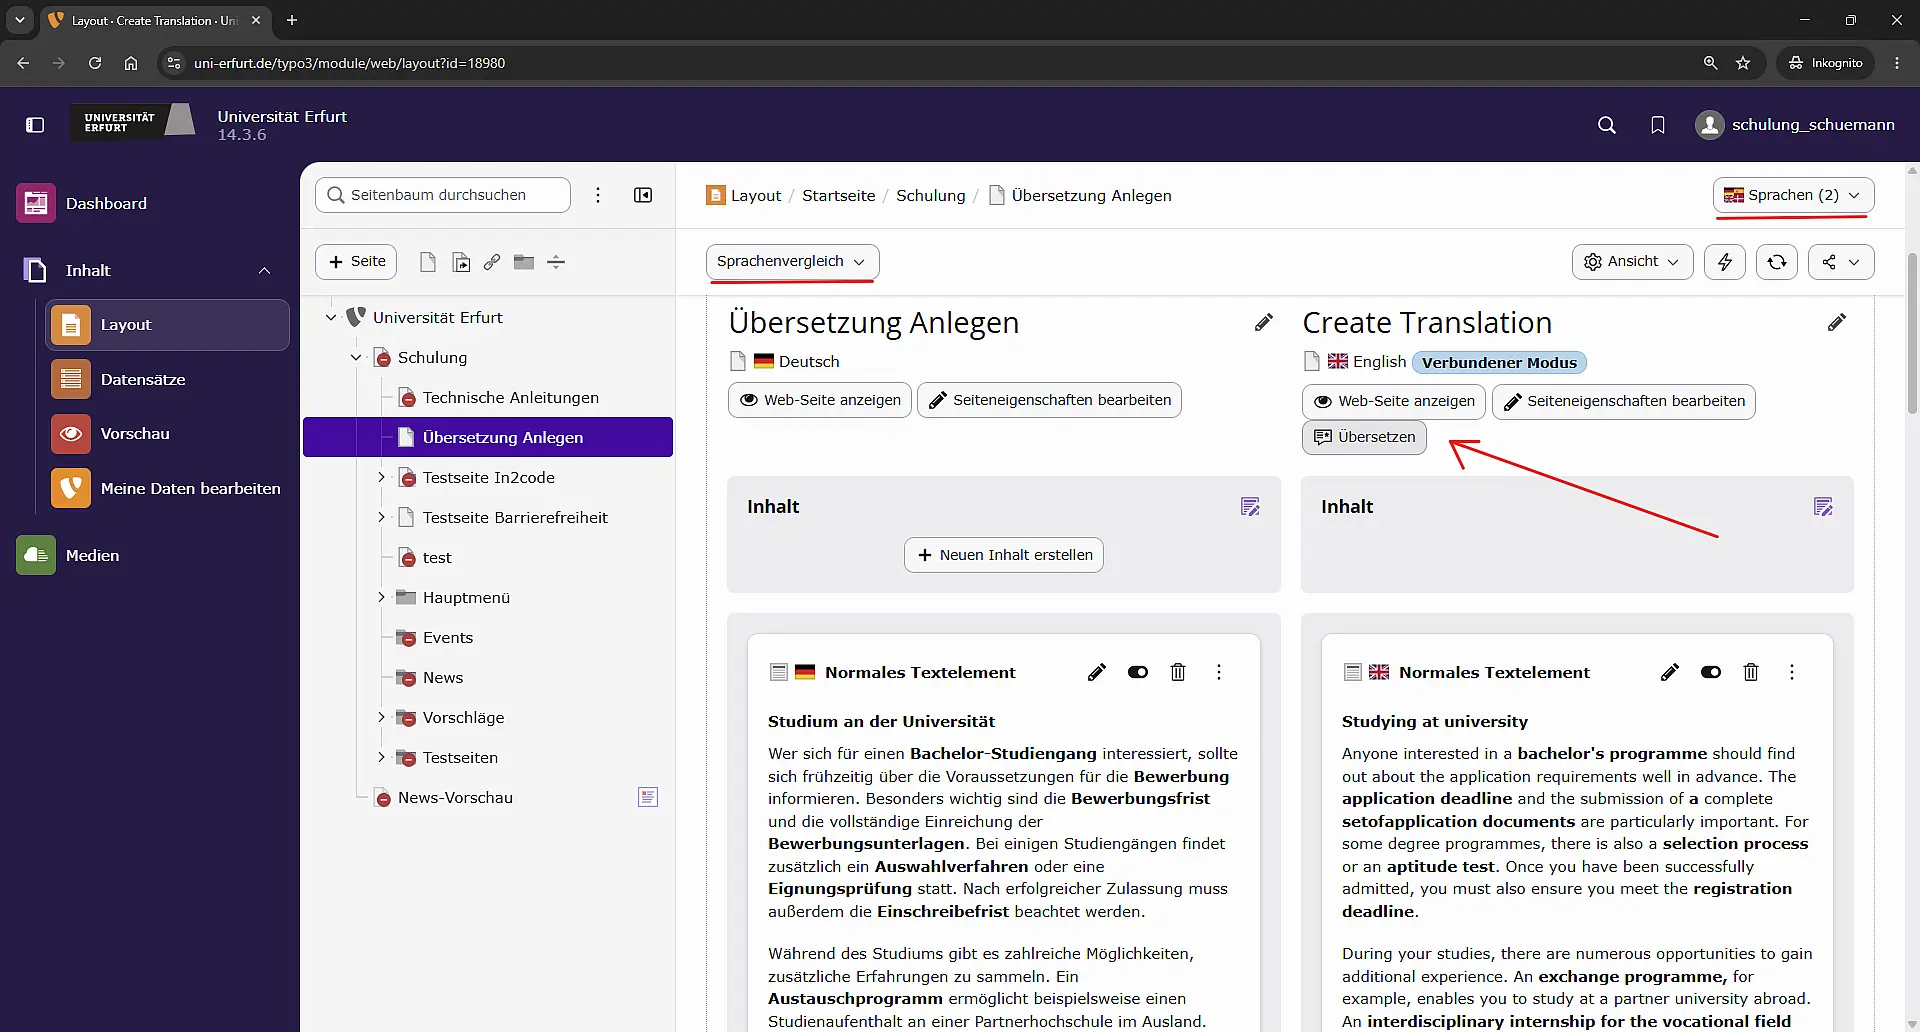The height and width of the screenshot is (1032, 1920).
Task: Select the folder page type icon
Action: (x=524, y=262)
